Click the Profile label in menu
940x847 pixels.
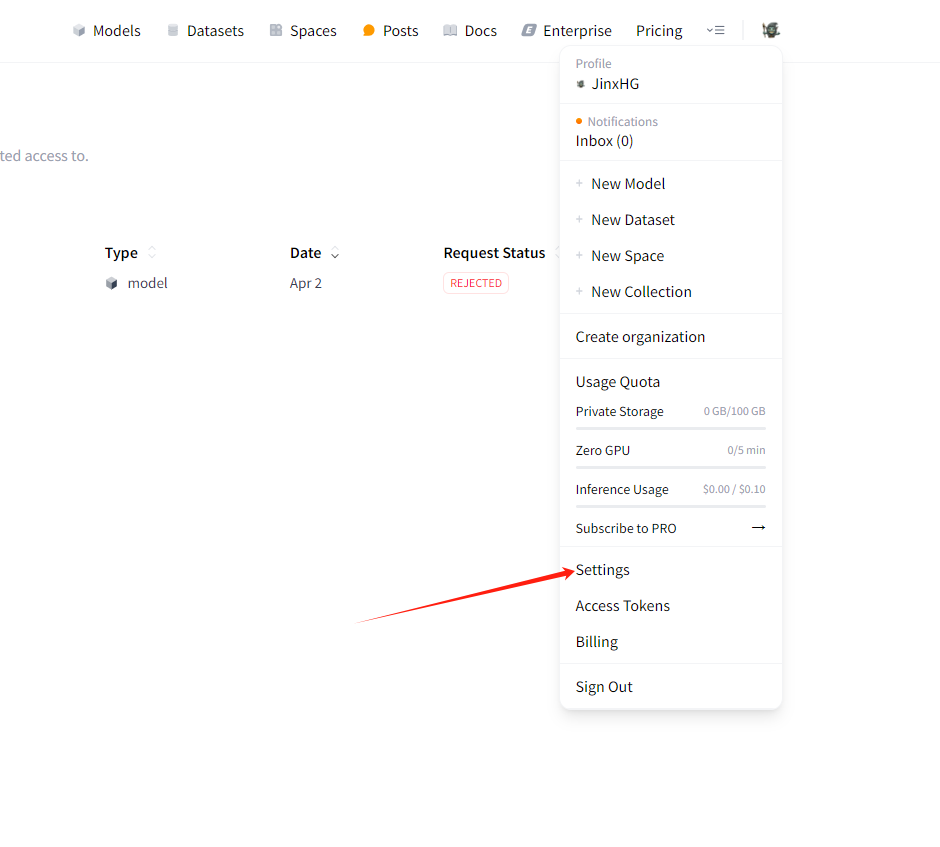tap(593, 64)
